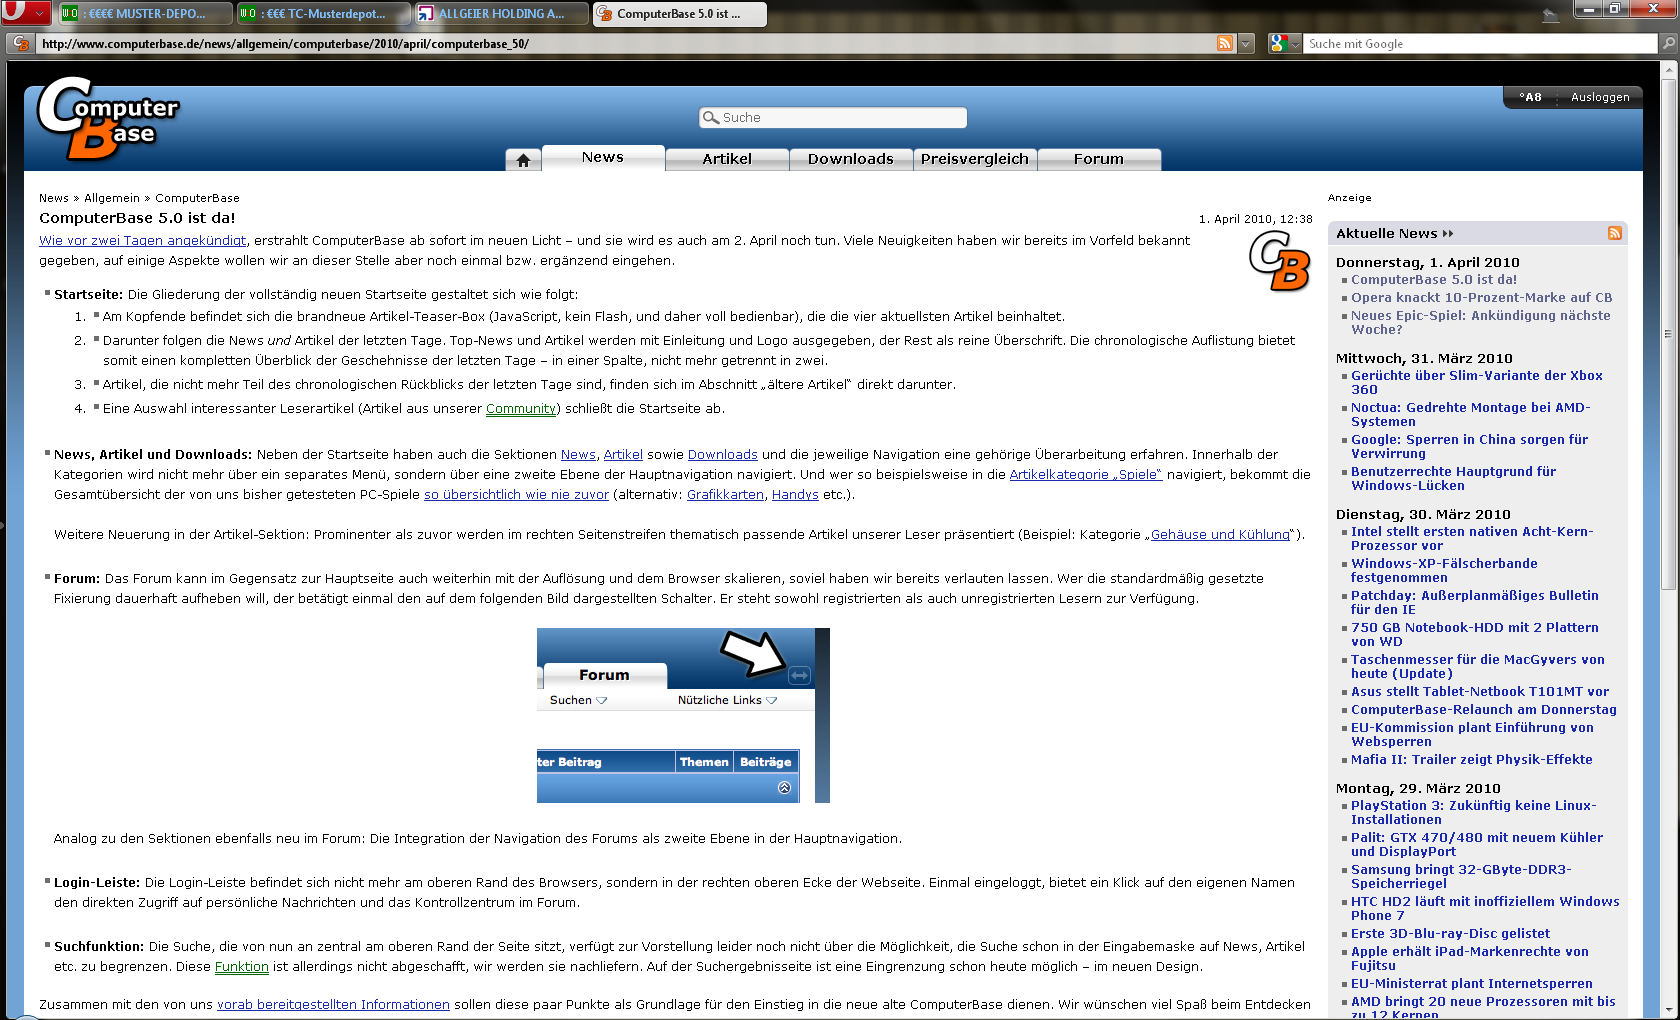
Task: Open the Grafikkarten link
Action: tap(726, 495)
